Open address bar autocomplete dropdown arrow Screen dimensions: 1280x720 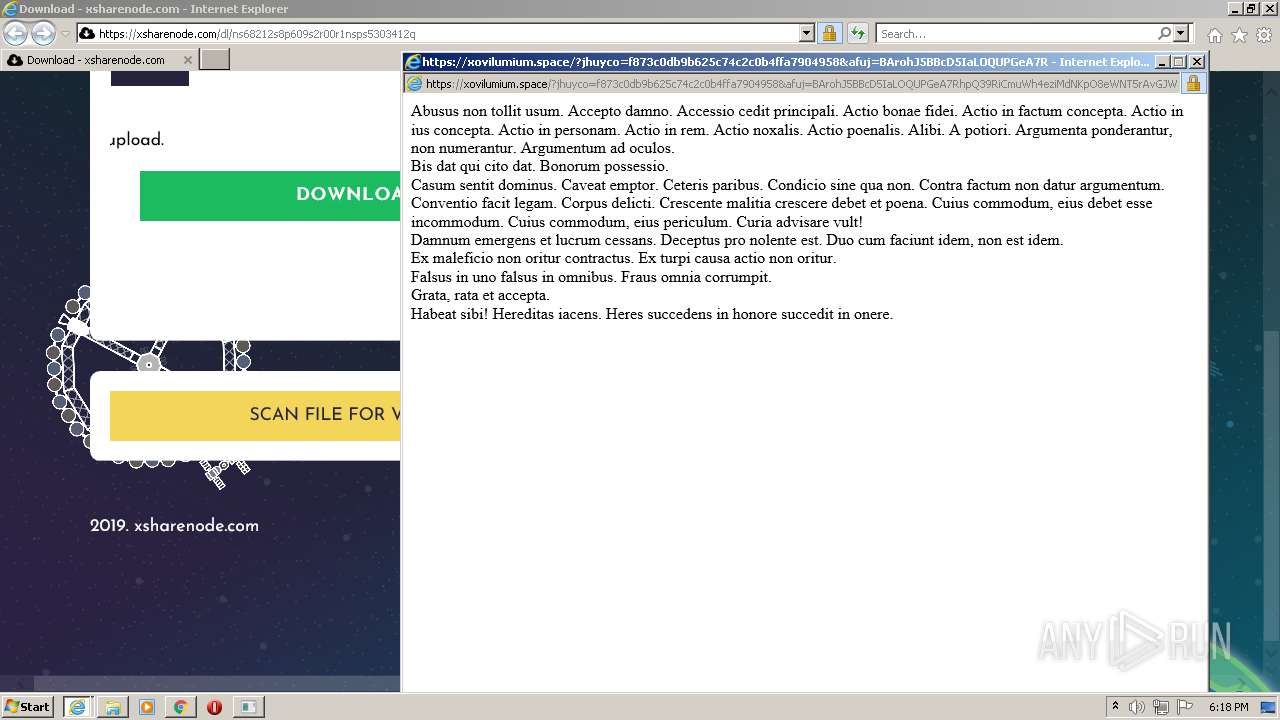807,33
